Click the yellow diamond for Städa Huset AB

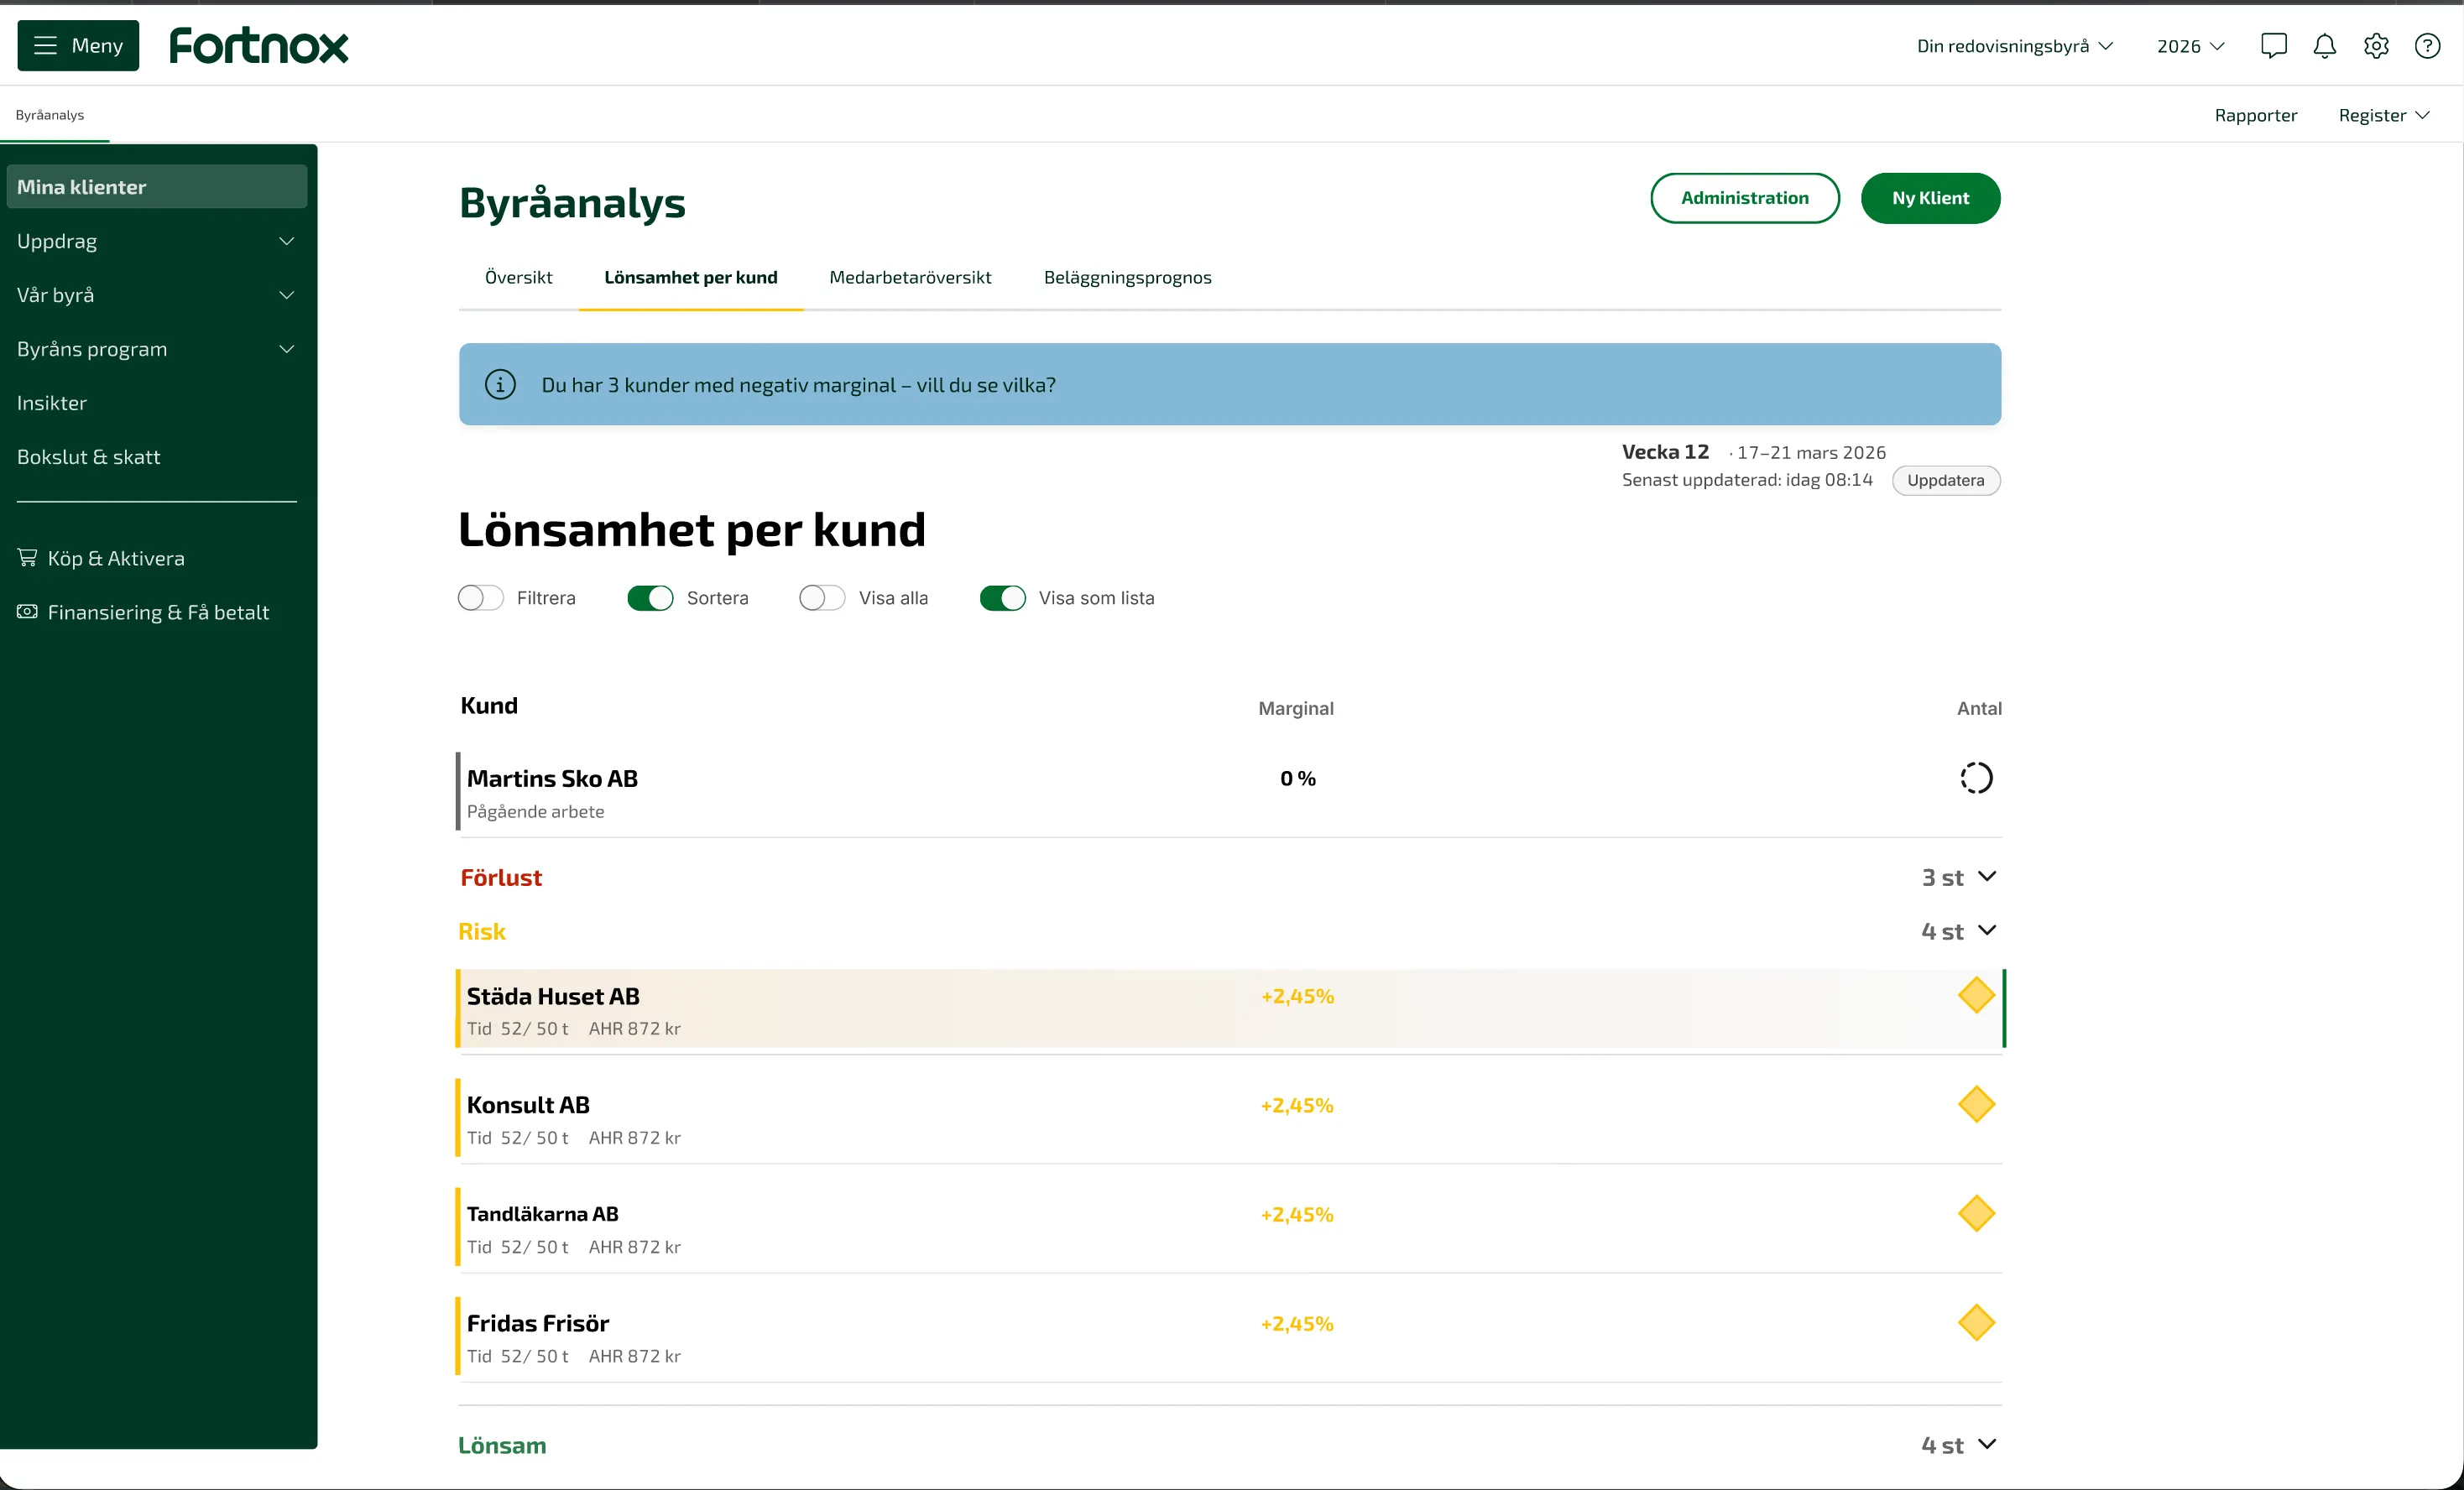click(x=1976, y=995)
